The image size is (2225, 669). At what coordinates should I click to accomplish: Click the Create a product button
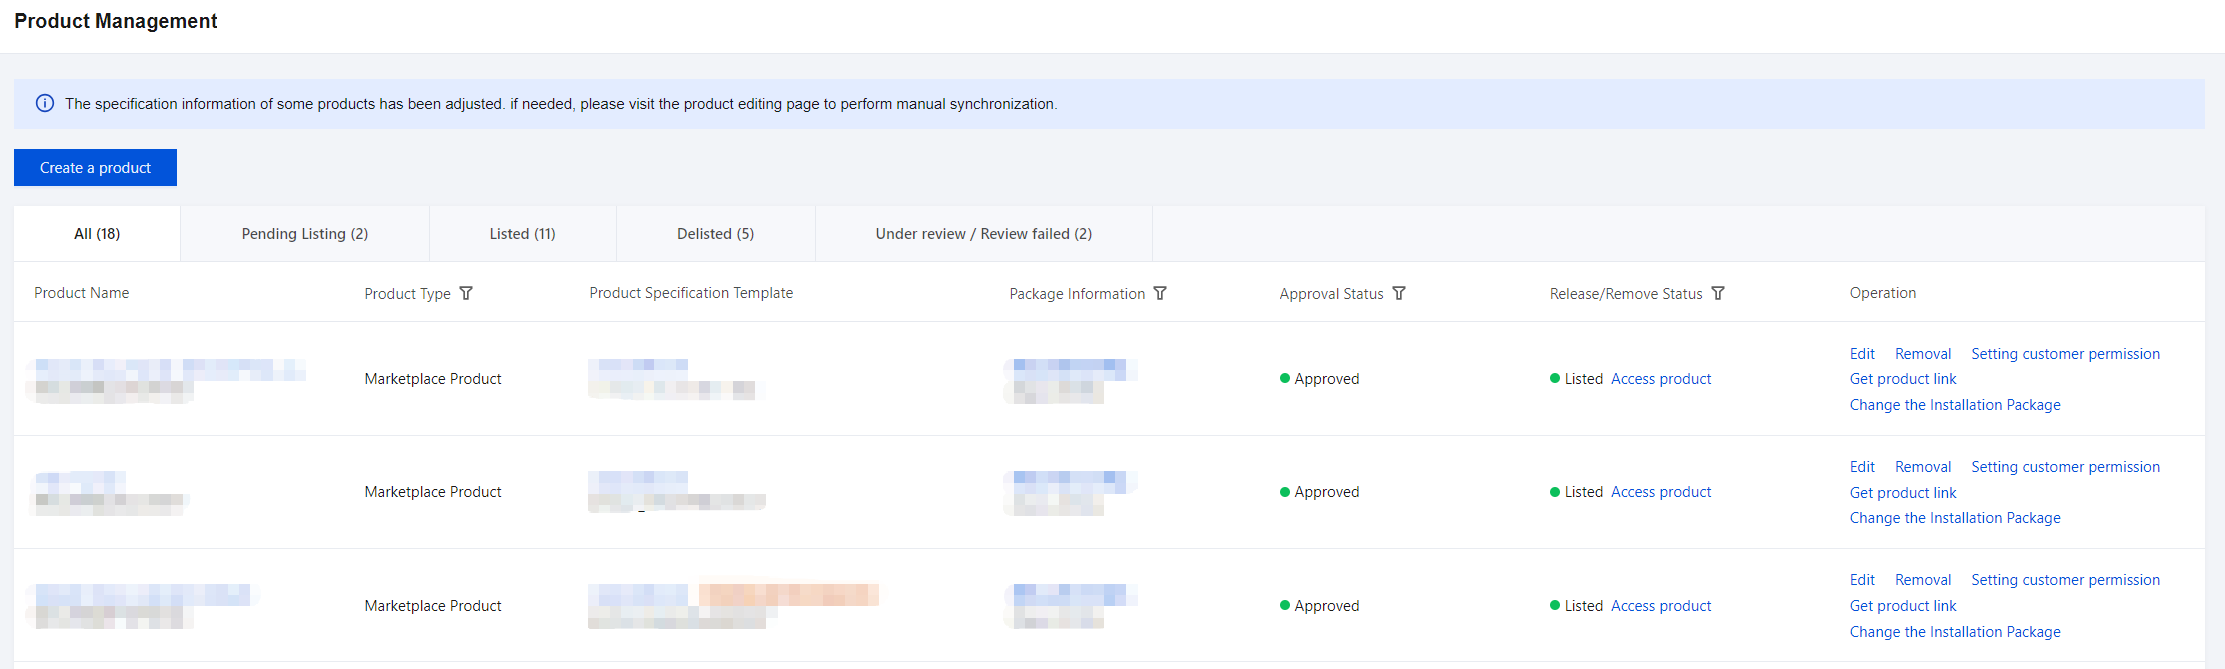pyautogui.click(x=95, y=167)
